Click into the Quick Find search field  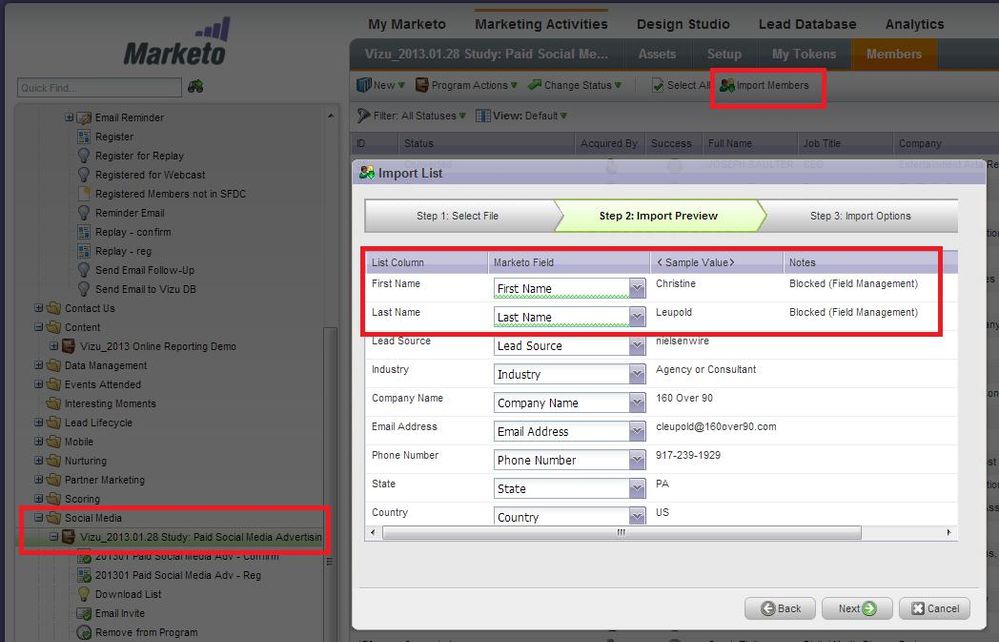coord(99,88)
